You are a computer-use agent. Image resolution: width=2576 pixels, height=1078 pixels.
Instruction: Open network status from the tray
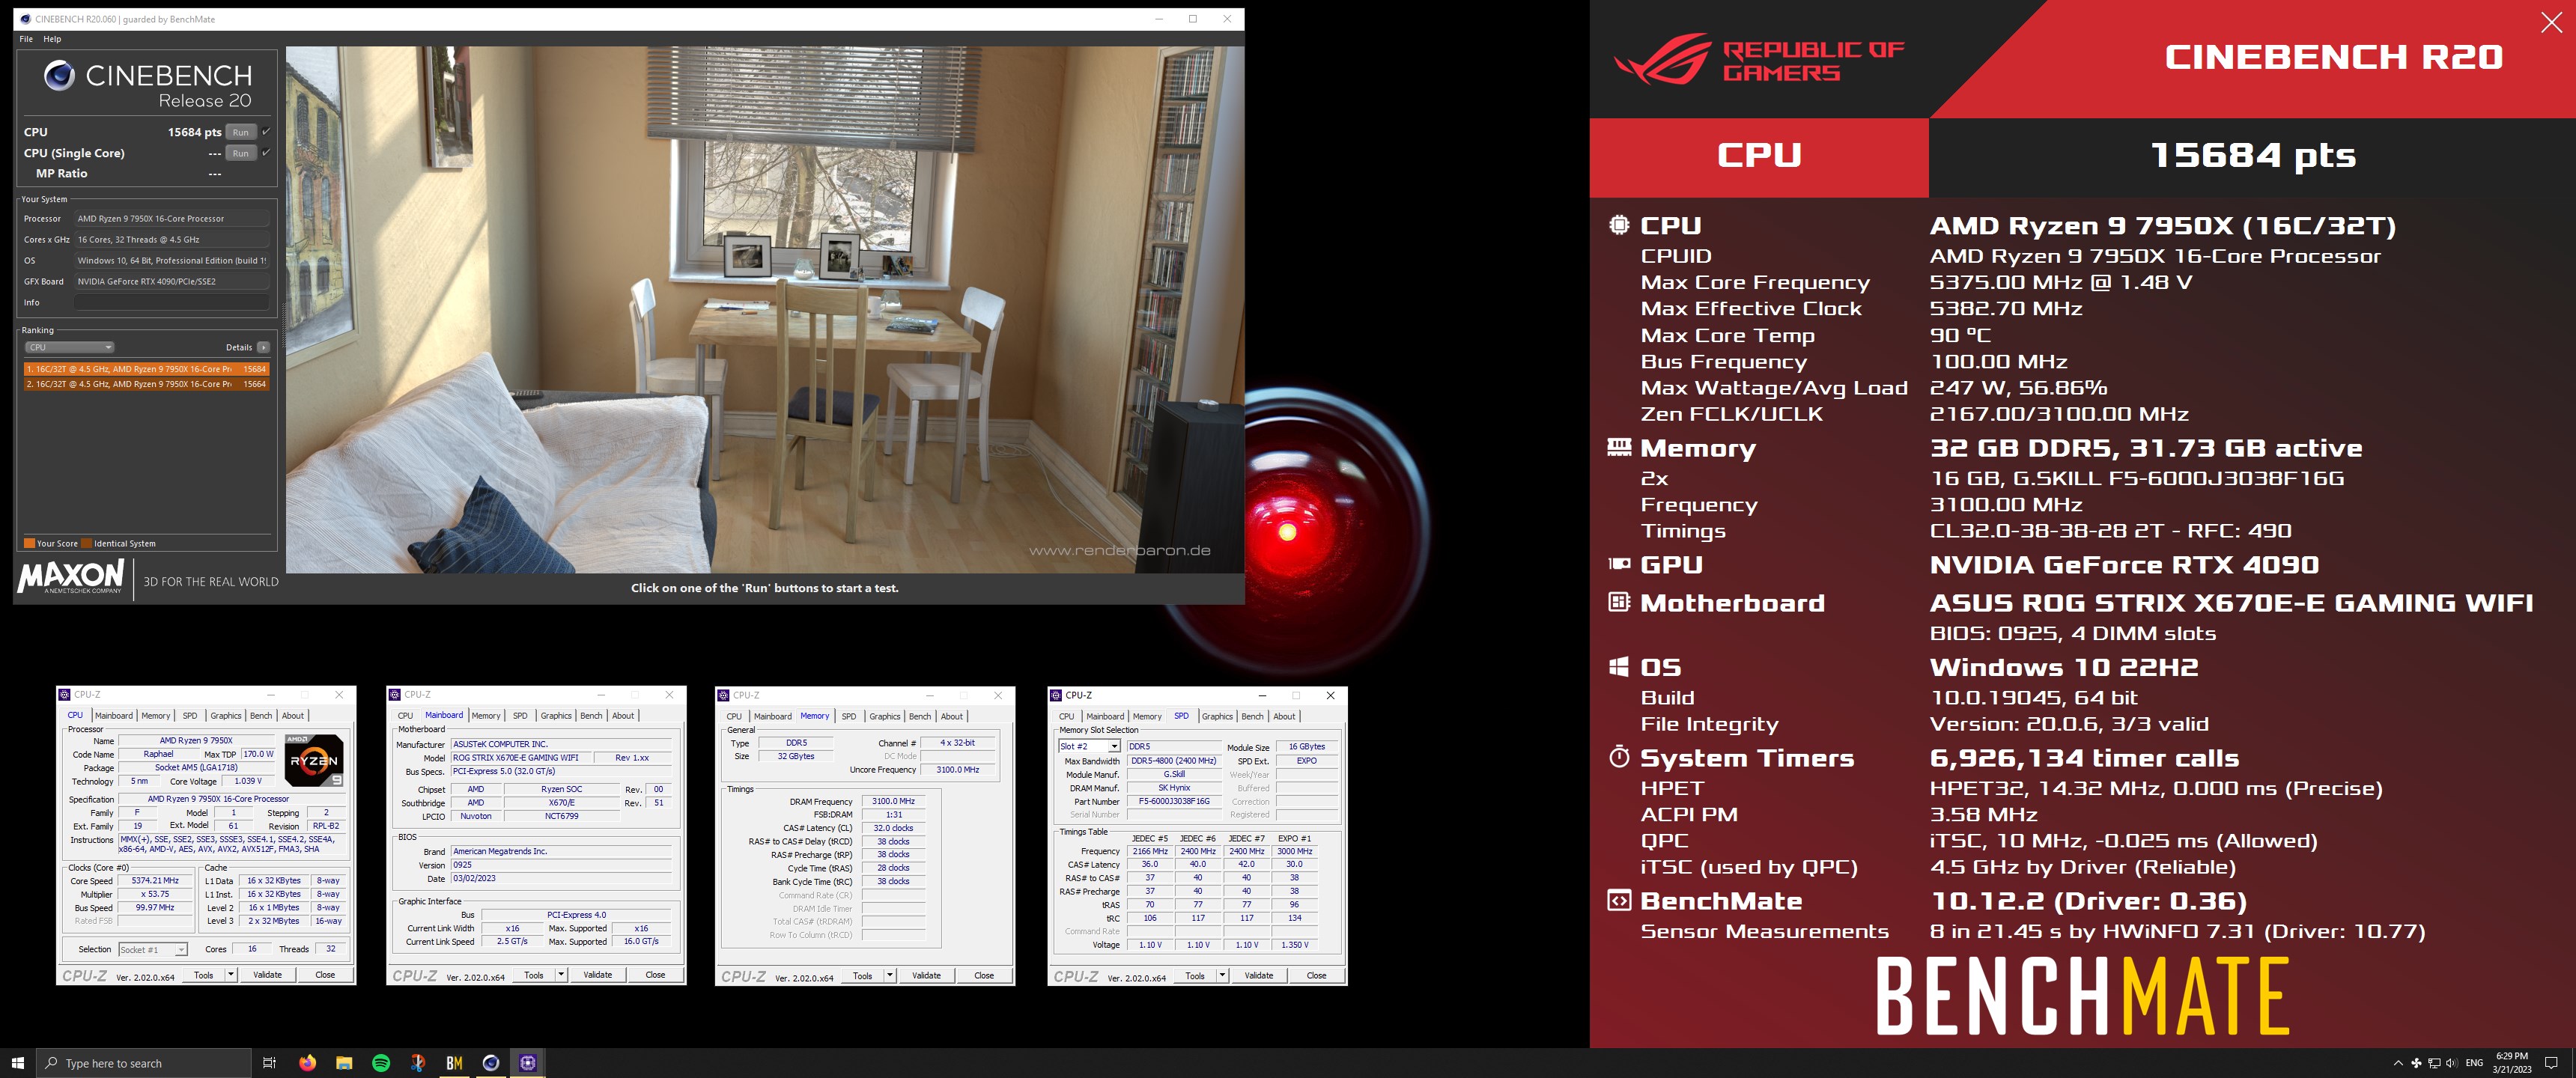pos(2434,1062)
